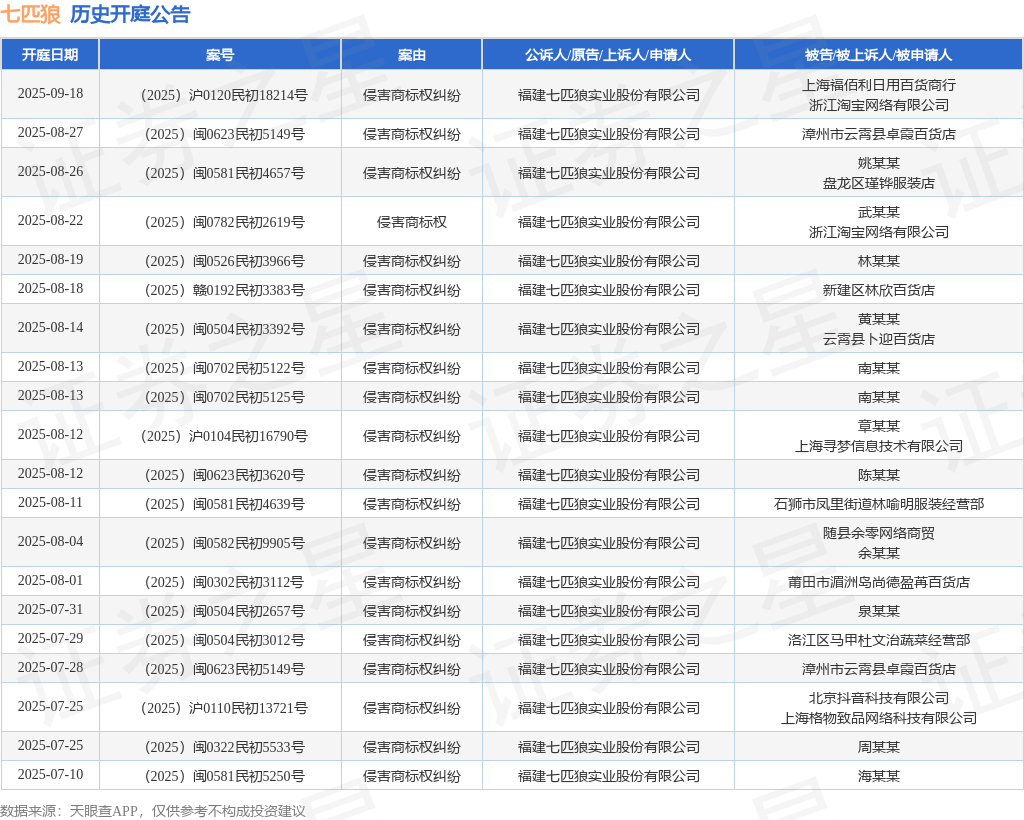Click case number 闽0623民初3620号
1024x820 pixels.
(x=224, y=475)
